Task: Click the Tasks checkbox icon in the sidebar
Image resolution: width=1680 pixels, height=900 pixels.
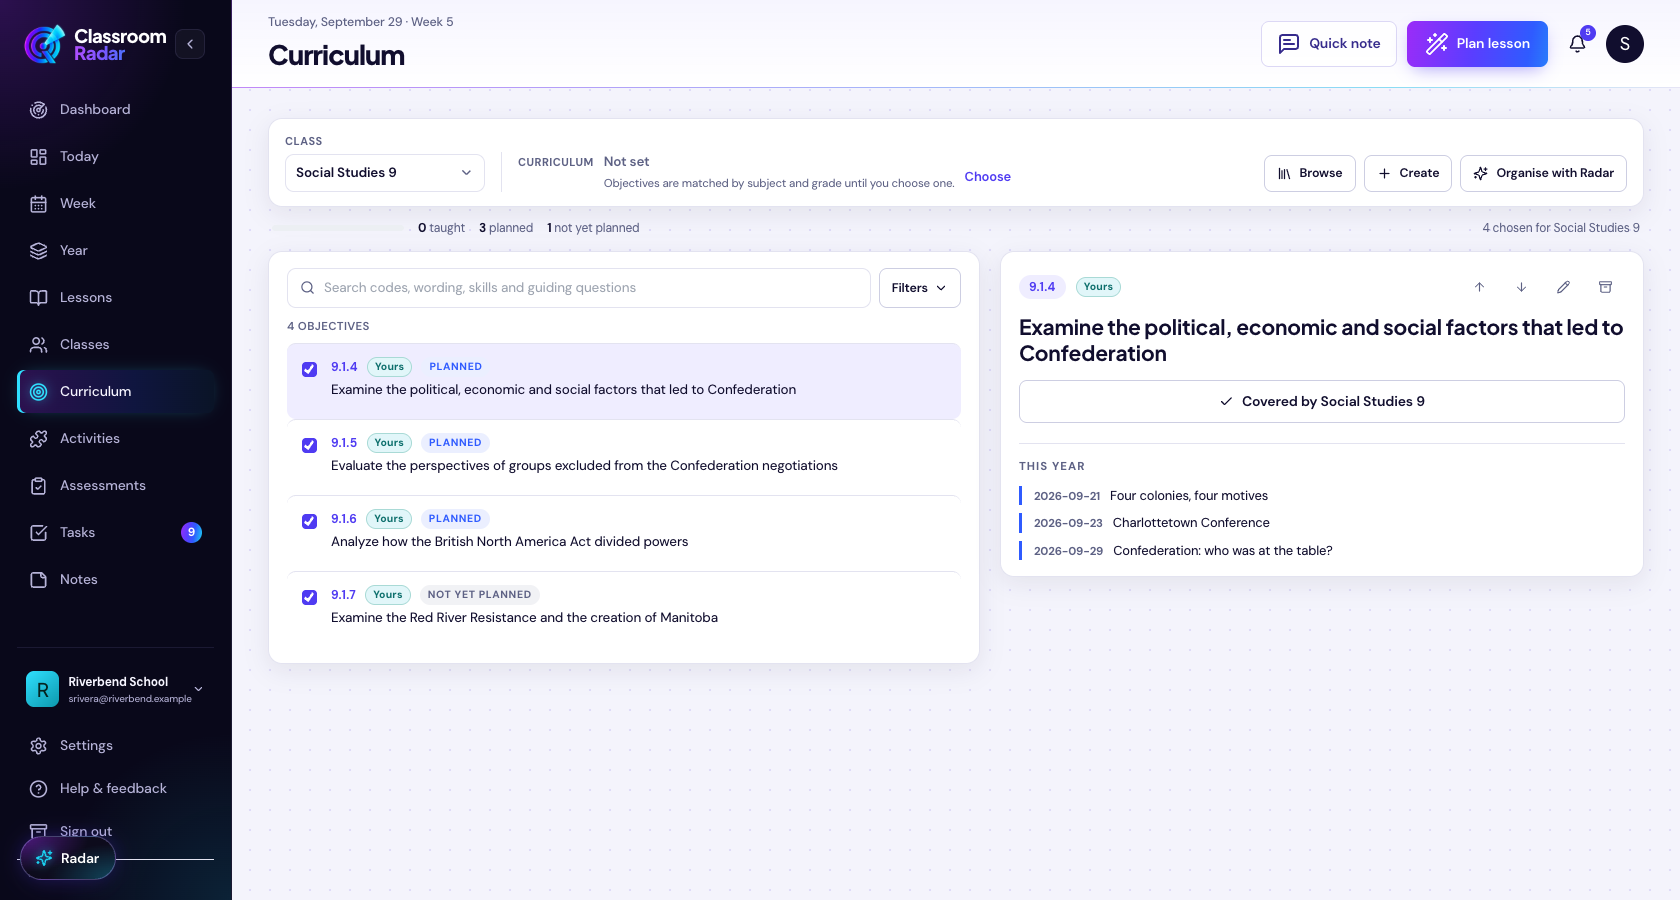Action: pos(39,533)
